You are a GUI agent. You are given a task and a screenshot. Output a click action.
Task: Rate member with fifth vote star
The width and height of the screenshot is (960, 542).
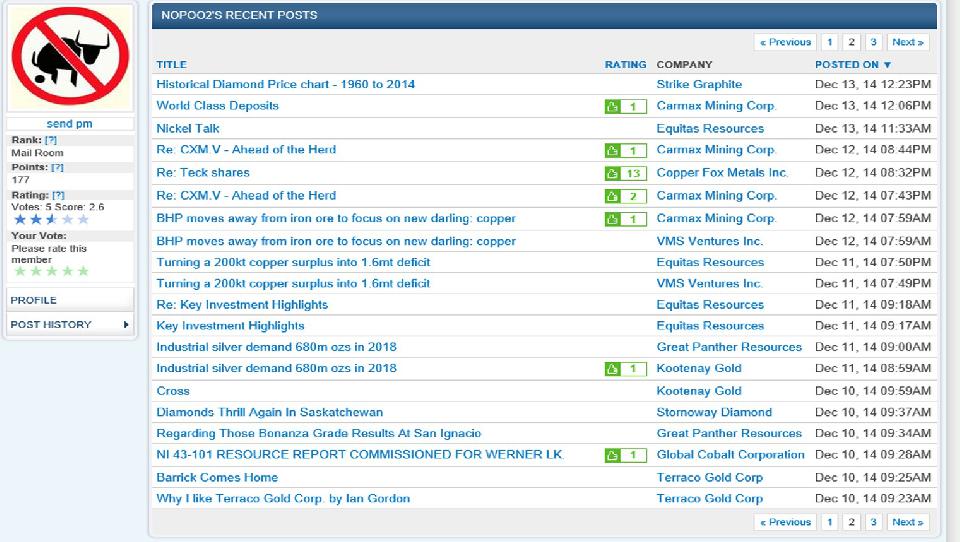[x=83, y=271]
